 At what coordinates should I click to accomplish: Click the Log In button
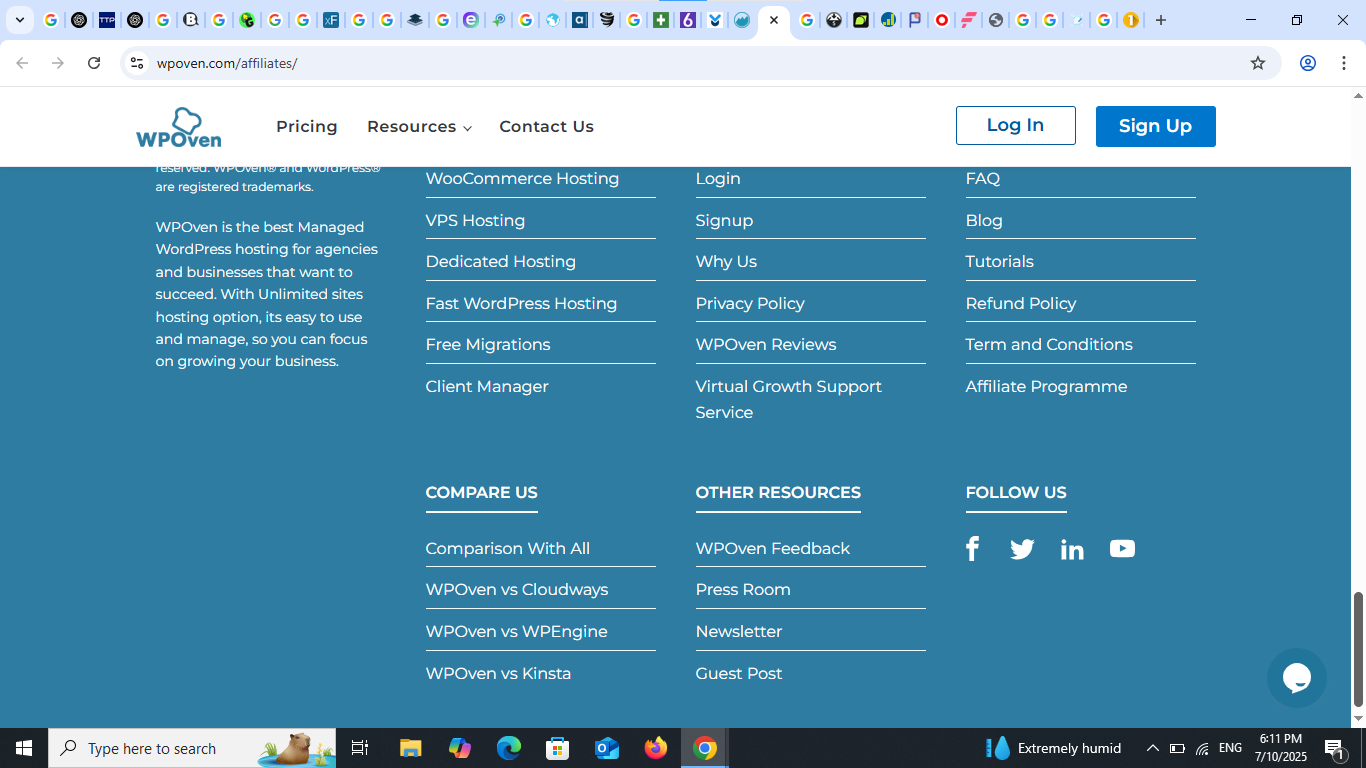1015,126
